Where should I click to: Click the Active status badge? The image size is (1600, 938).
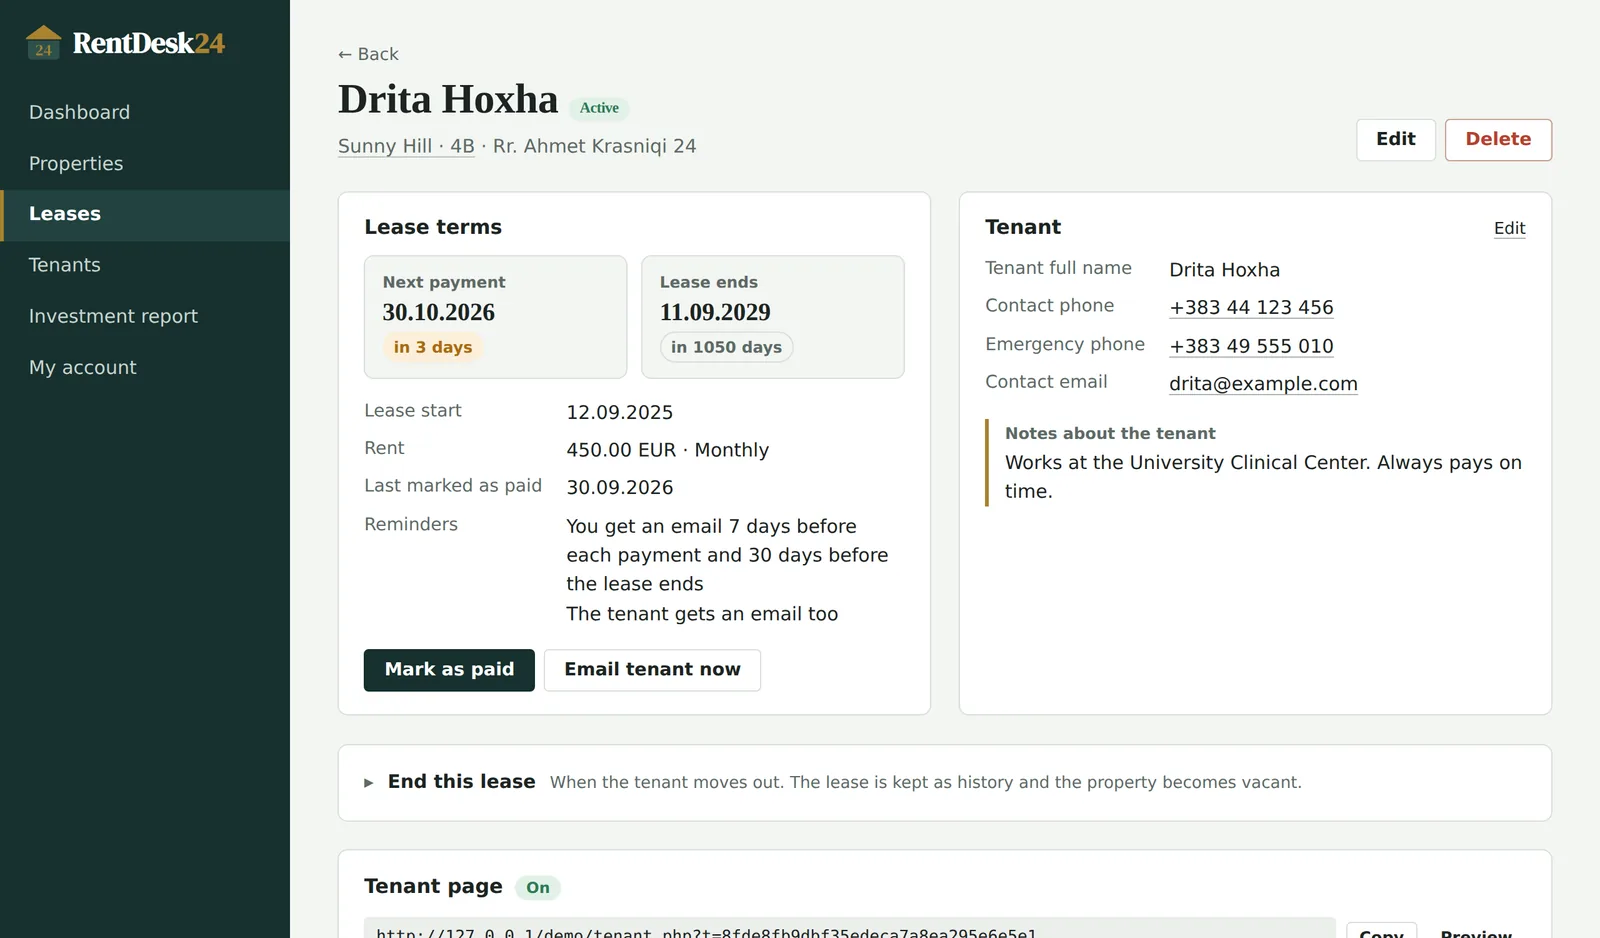[599, 108]
